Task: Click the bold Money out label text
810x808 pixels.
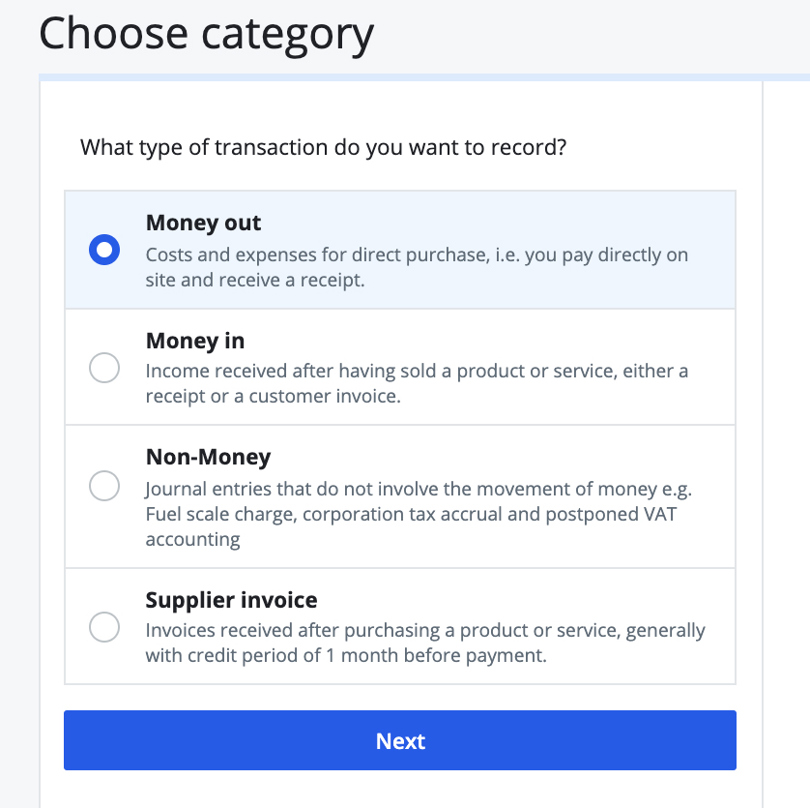Action: pos(203,223)
